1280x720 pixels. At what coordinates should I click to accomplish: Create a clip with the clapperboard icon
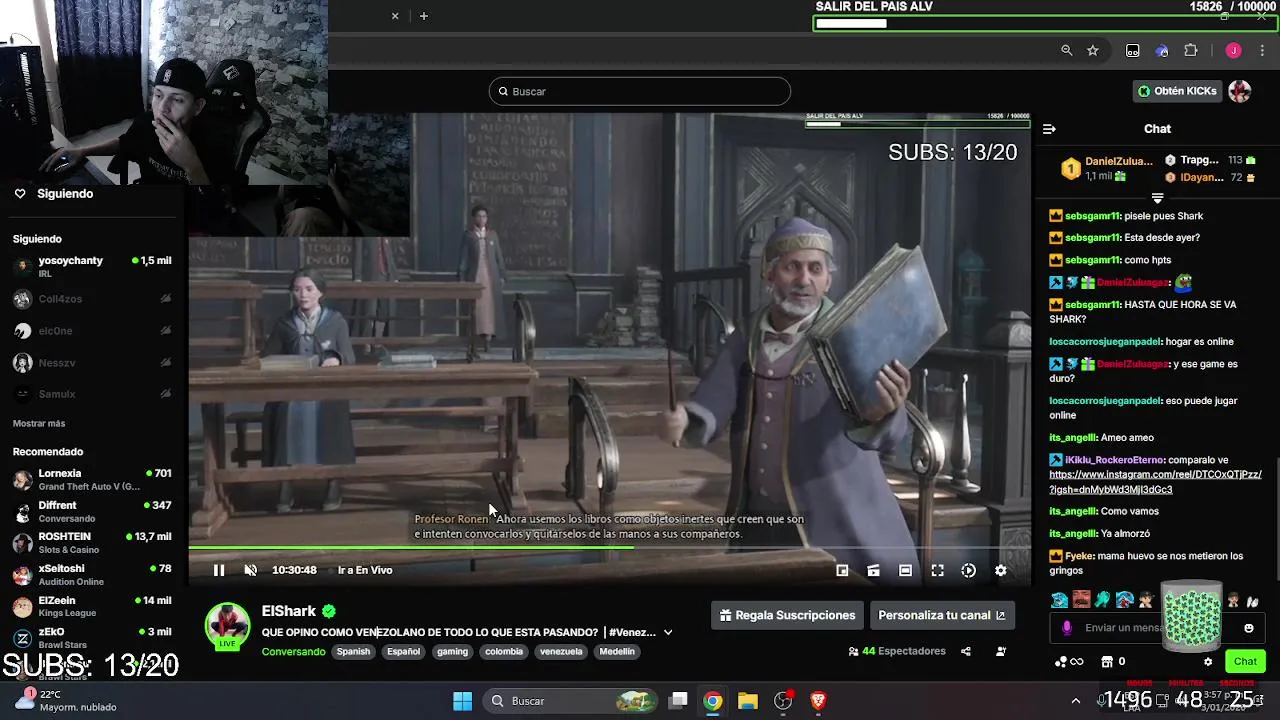873,570
